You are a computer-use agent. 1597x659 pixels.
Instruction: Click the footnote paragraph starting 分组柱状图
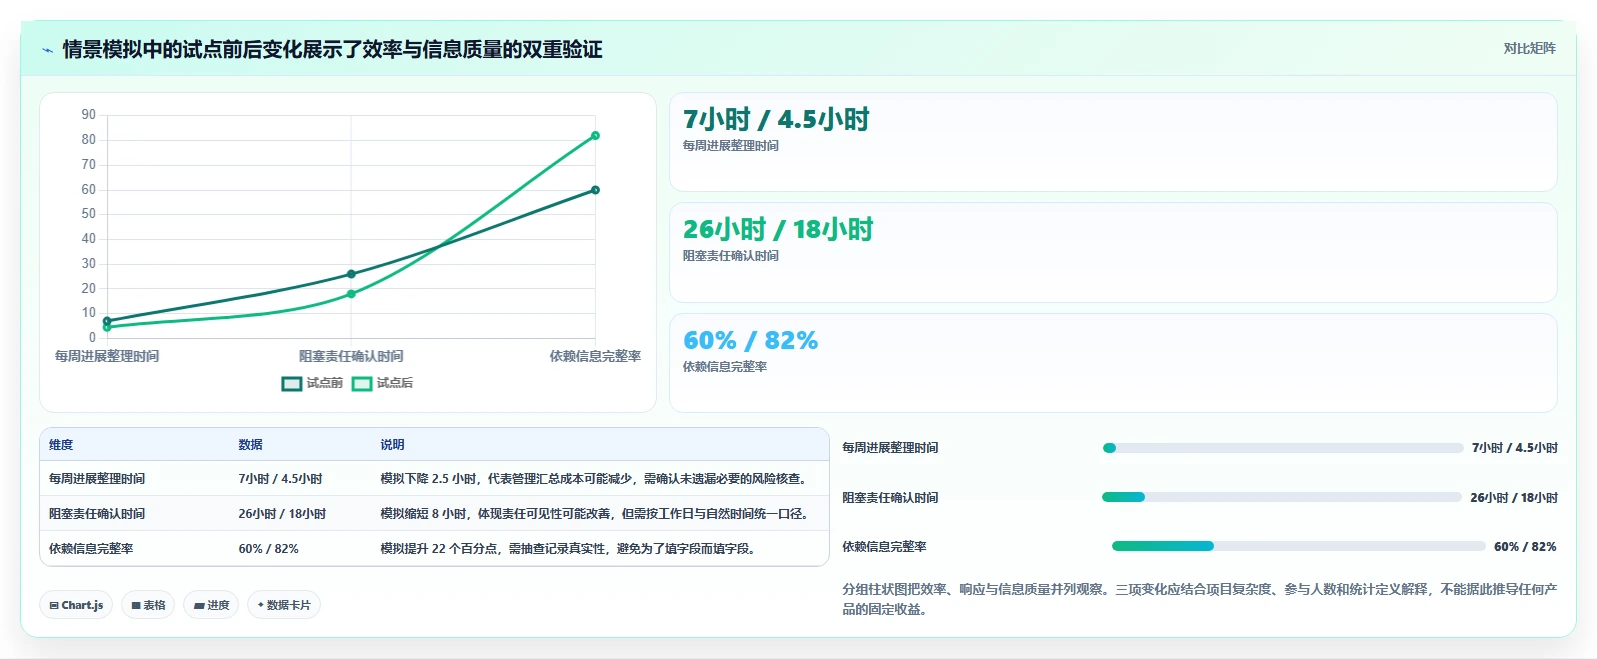[1199, 599]
